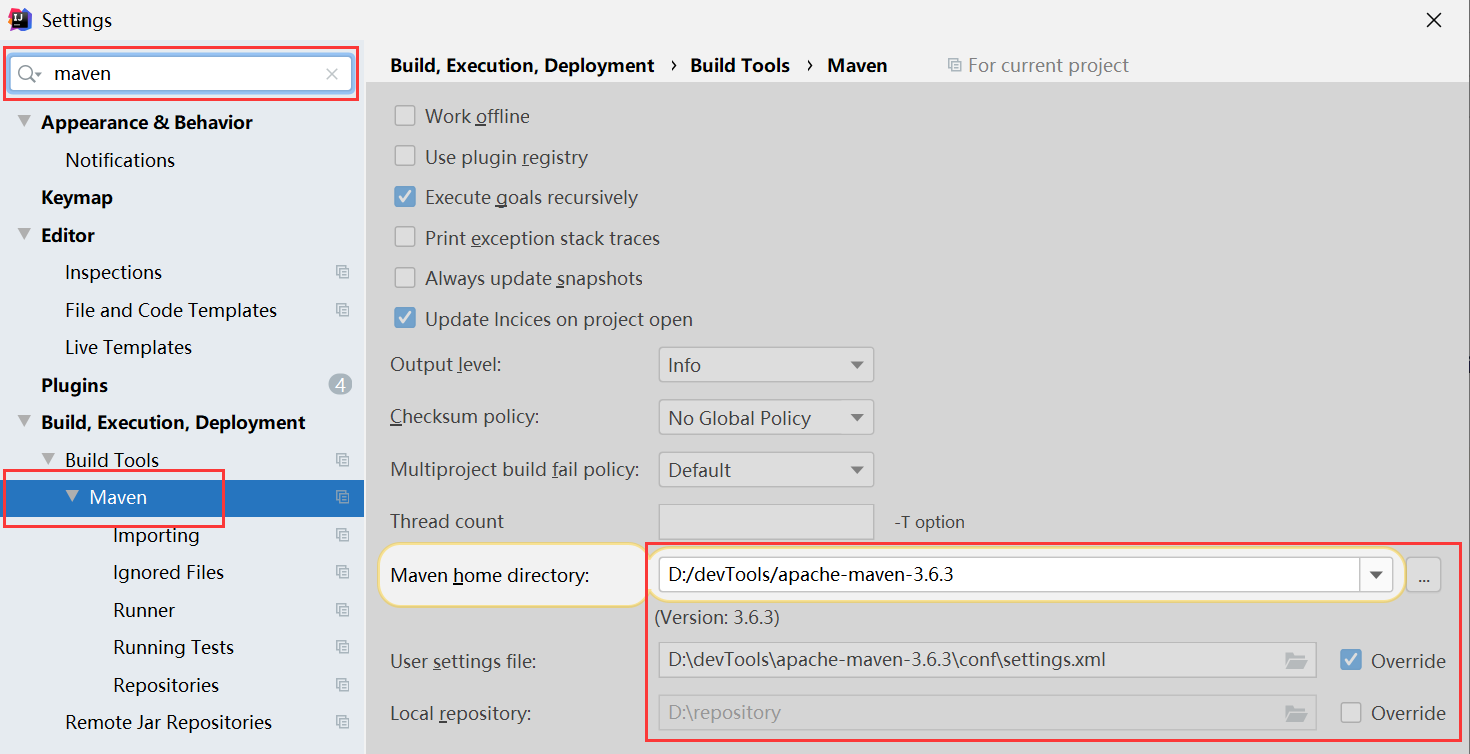Open the Plugins settings page
This screenshot has width=1470, height=754.
point(74,385)
